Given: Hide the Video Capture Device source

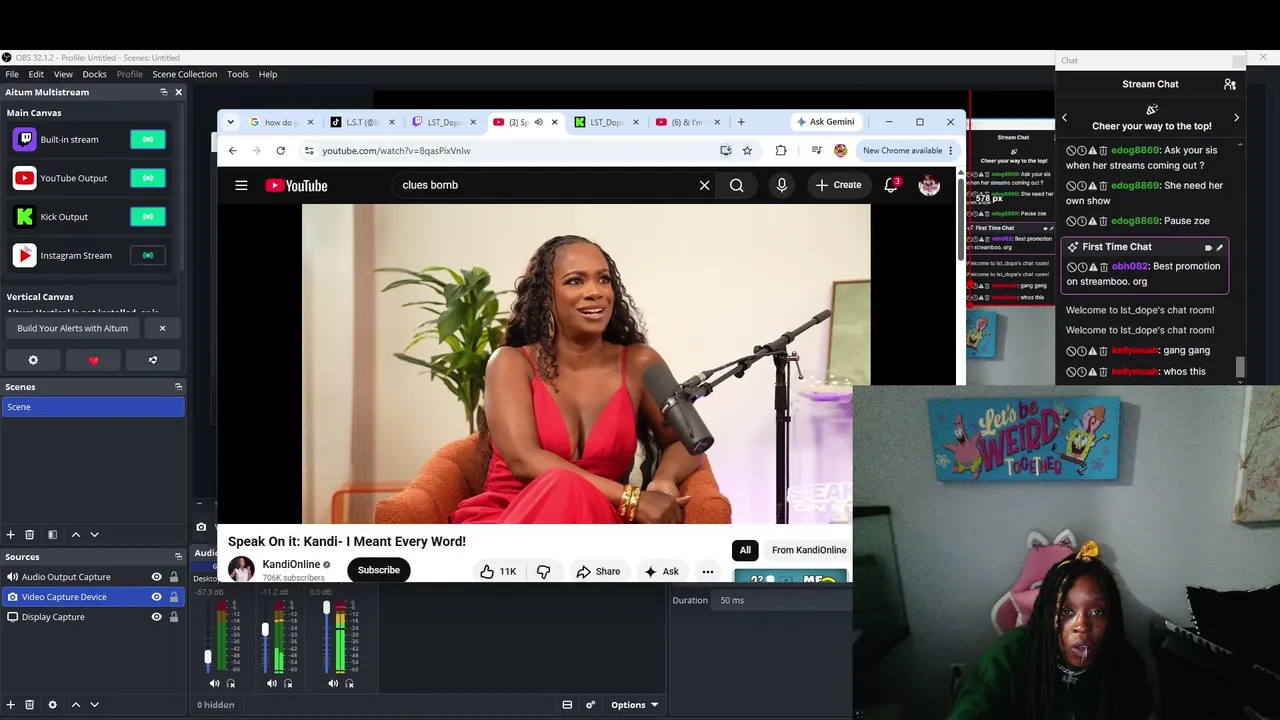Looking at the screenshot, I should pos(156,597).
